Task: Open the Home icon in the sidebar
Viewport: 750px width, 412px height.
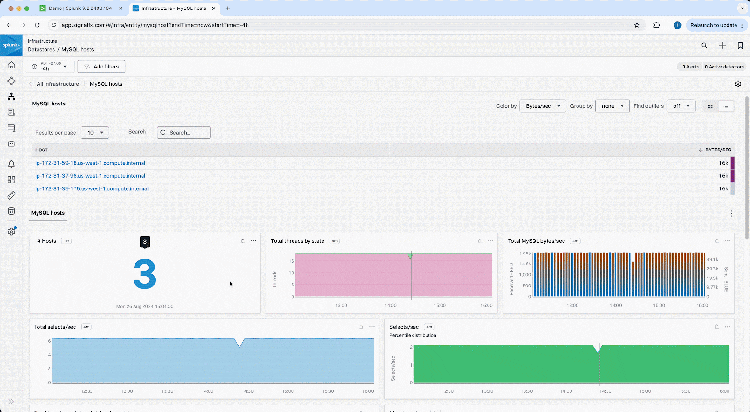Action: pos(11,64)
